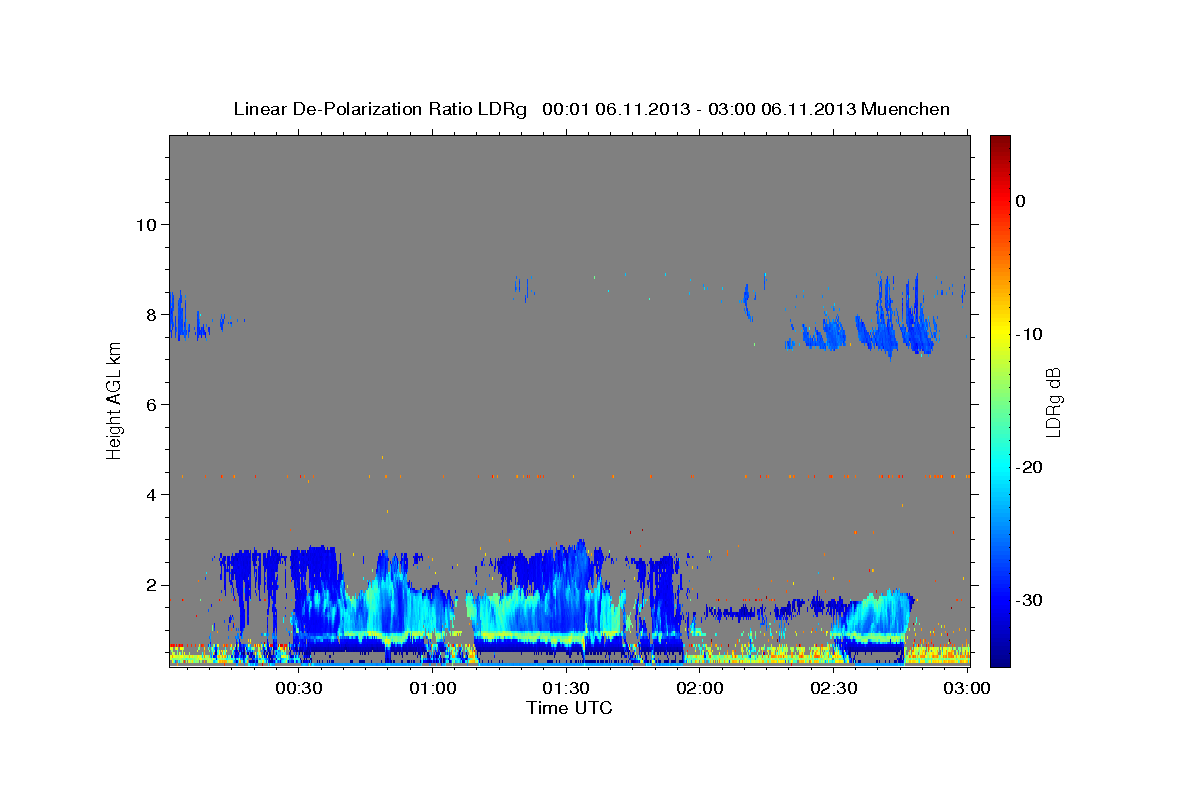
Task: Click the height tick label '2'
Action: [150, 585]
